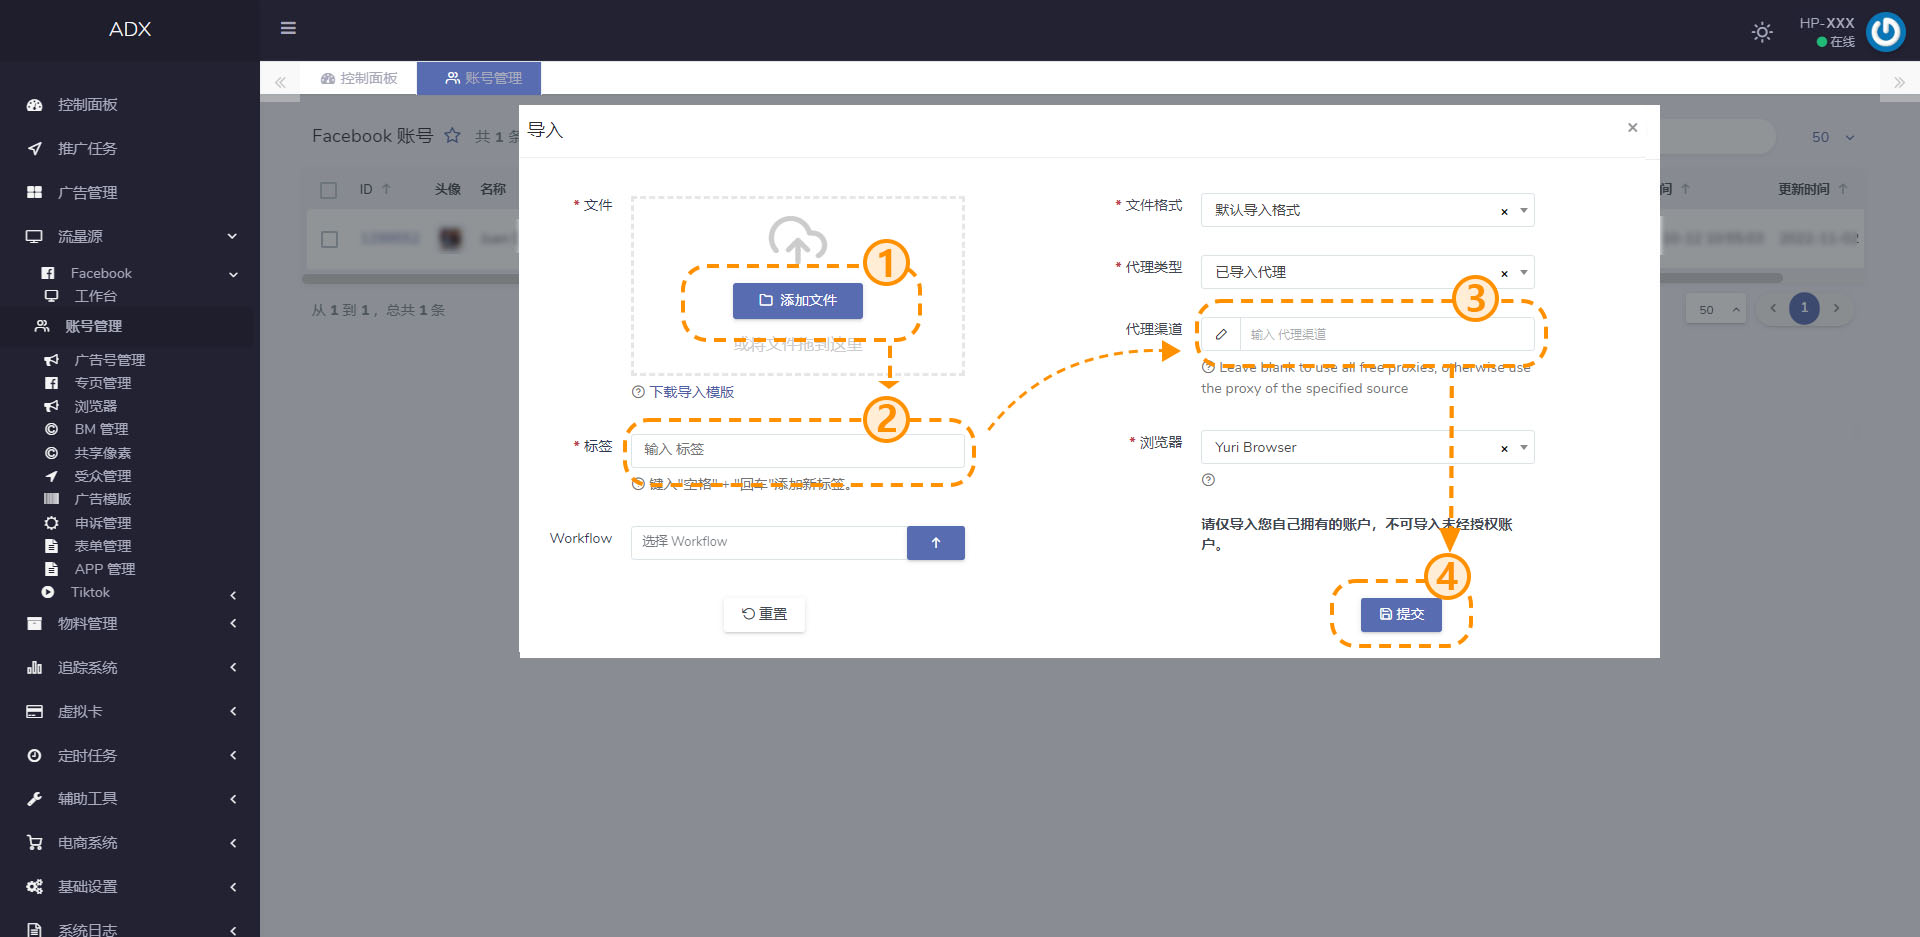
Task: Click the hamburger menu icon in header
Action: coord(288,28)
